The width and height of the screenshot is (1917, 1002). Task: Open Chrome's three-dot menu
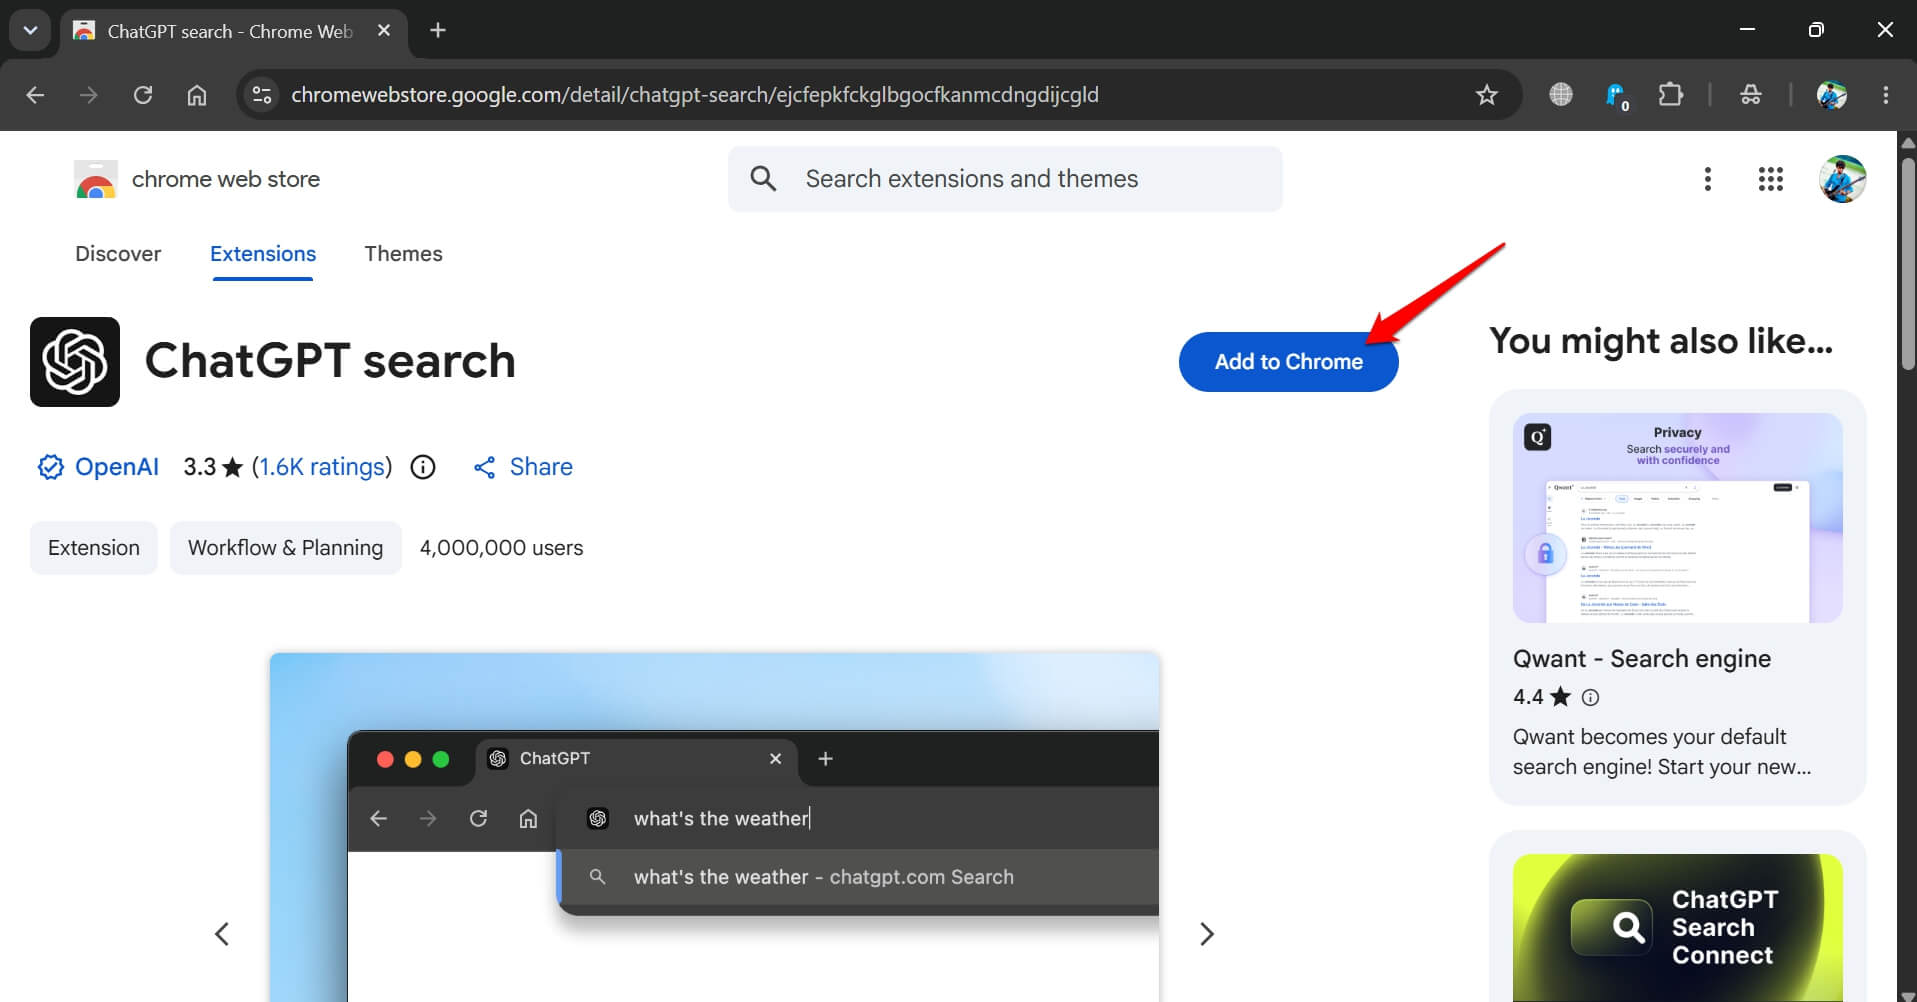[x=1886, y=95]
